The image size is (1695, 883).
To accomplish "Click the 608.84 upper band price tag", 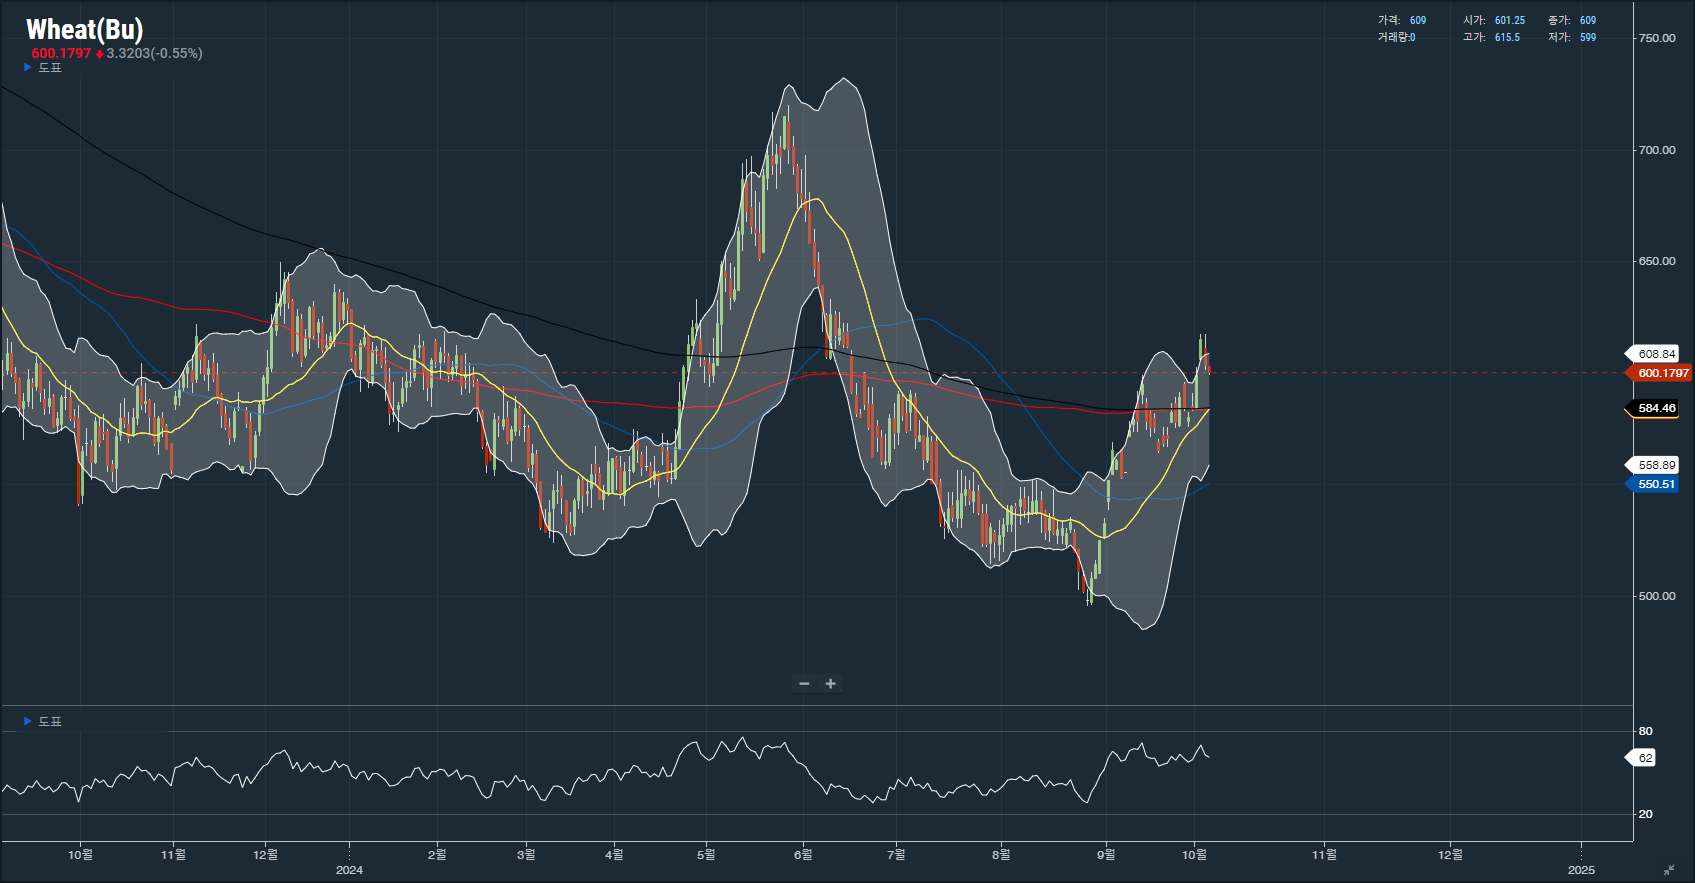I will coord(1656,354).
